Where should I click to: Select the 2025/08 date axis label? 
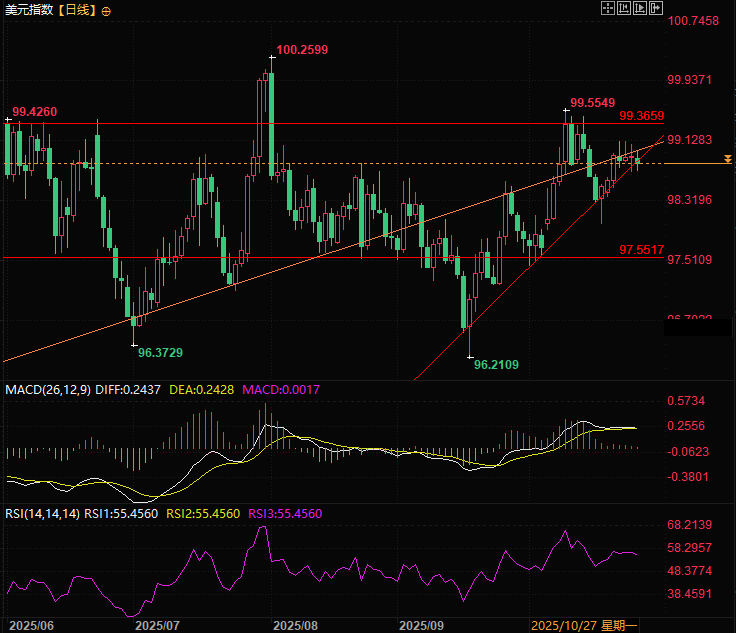tap(294, 625)
